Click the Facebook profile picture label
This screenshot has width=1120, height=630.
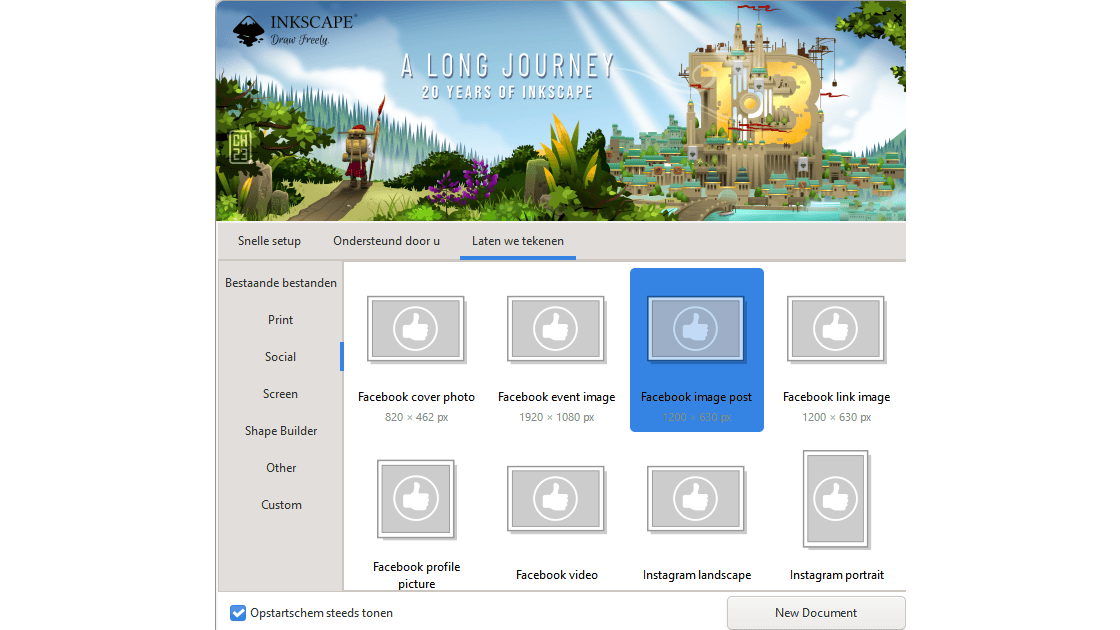416,575
